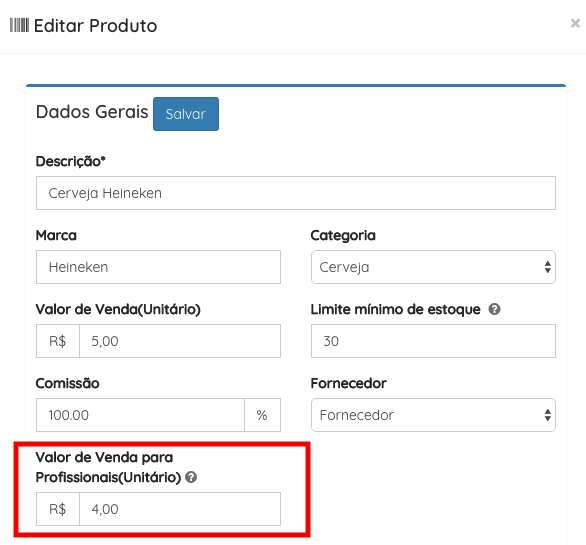
Task: Click the professionals price field showing 4,00
Action: (x=180, y=509)
